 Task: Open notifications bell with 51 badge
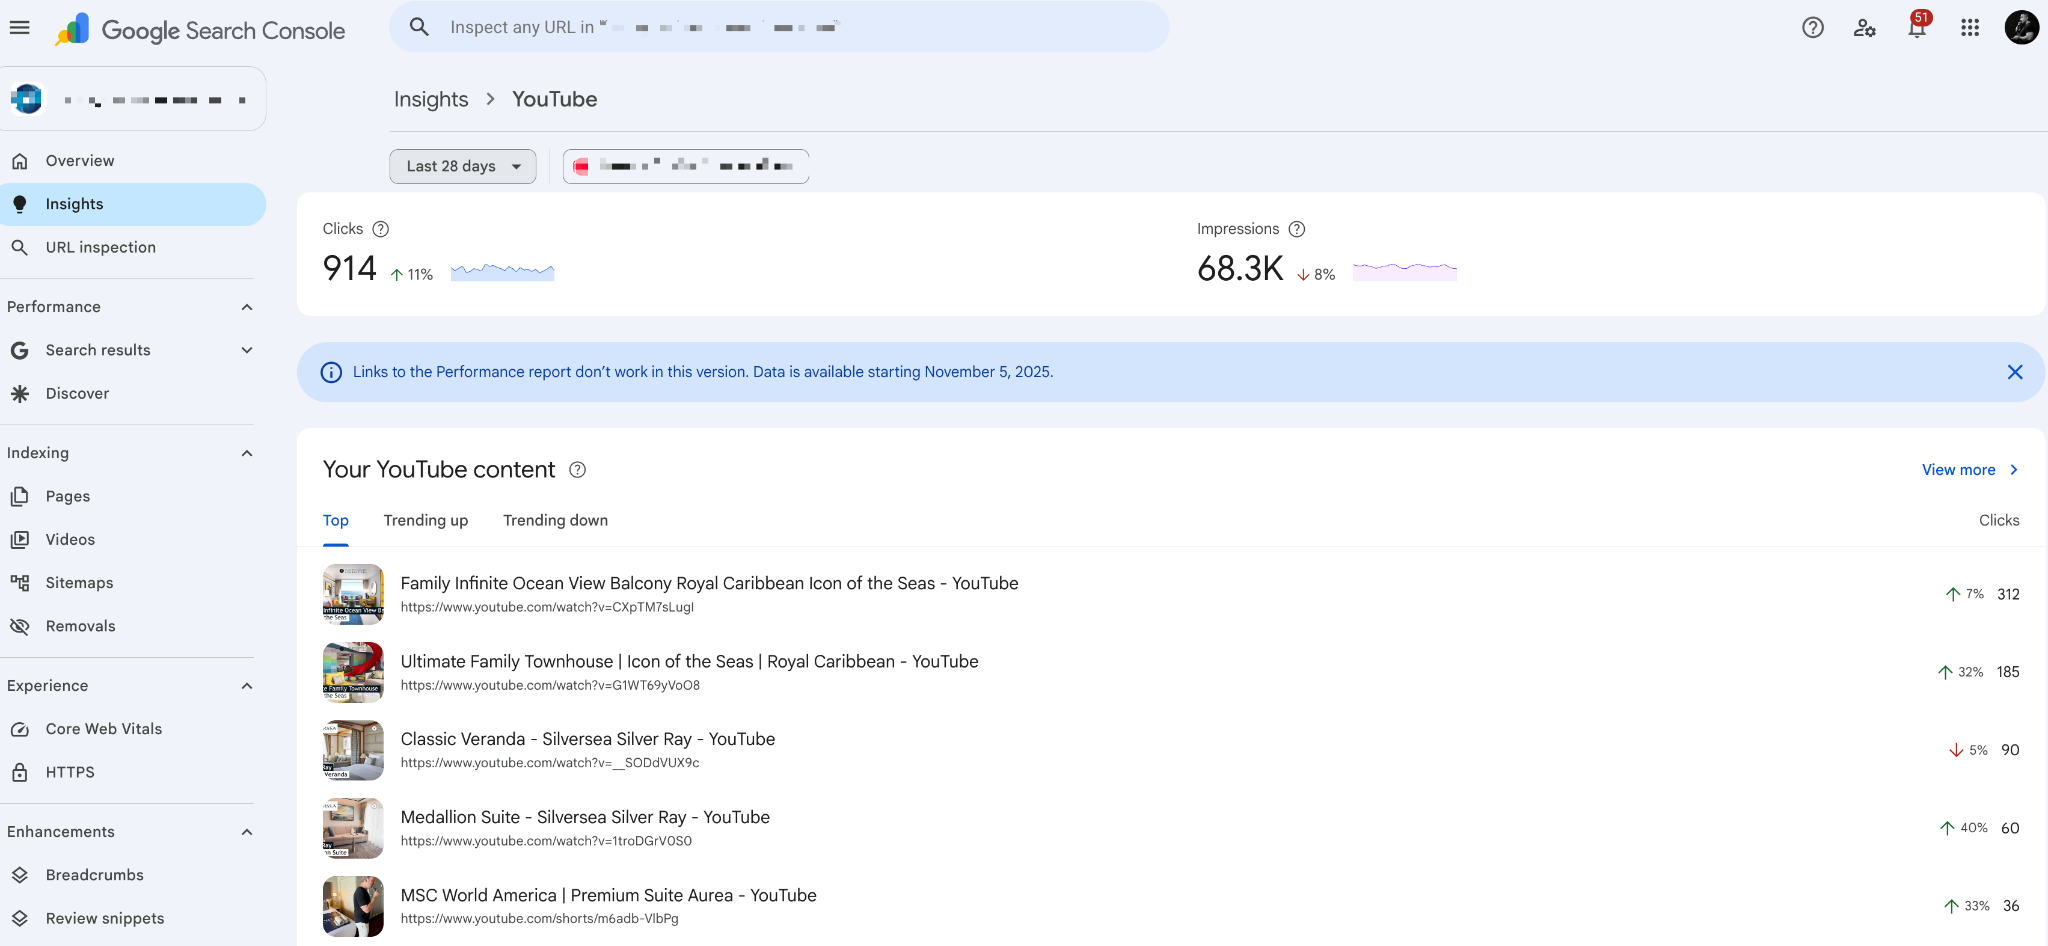click(x=1917, y=26)
